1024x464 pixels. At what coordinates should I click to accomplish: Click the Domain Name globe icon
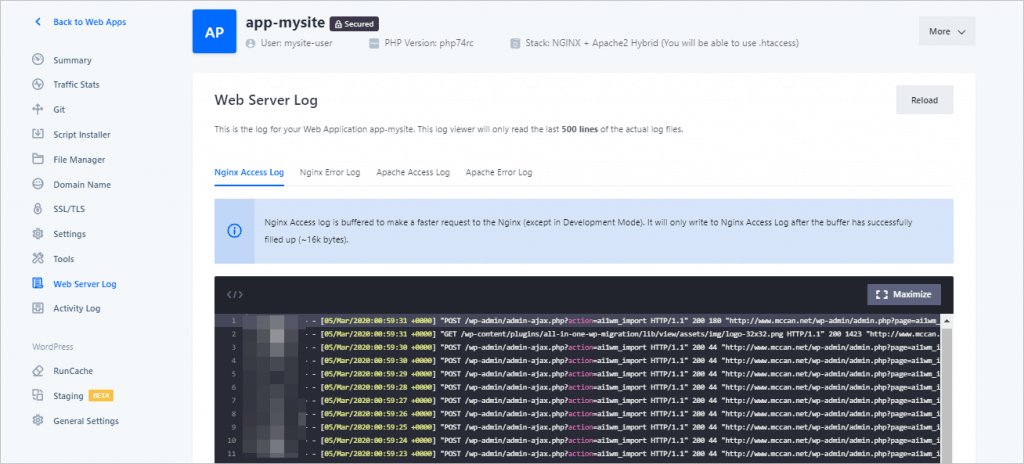coord(38,184)
